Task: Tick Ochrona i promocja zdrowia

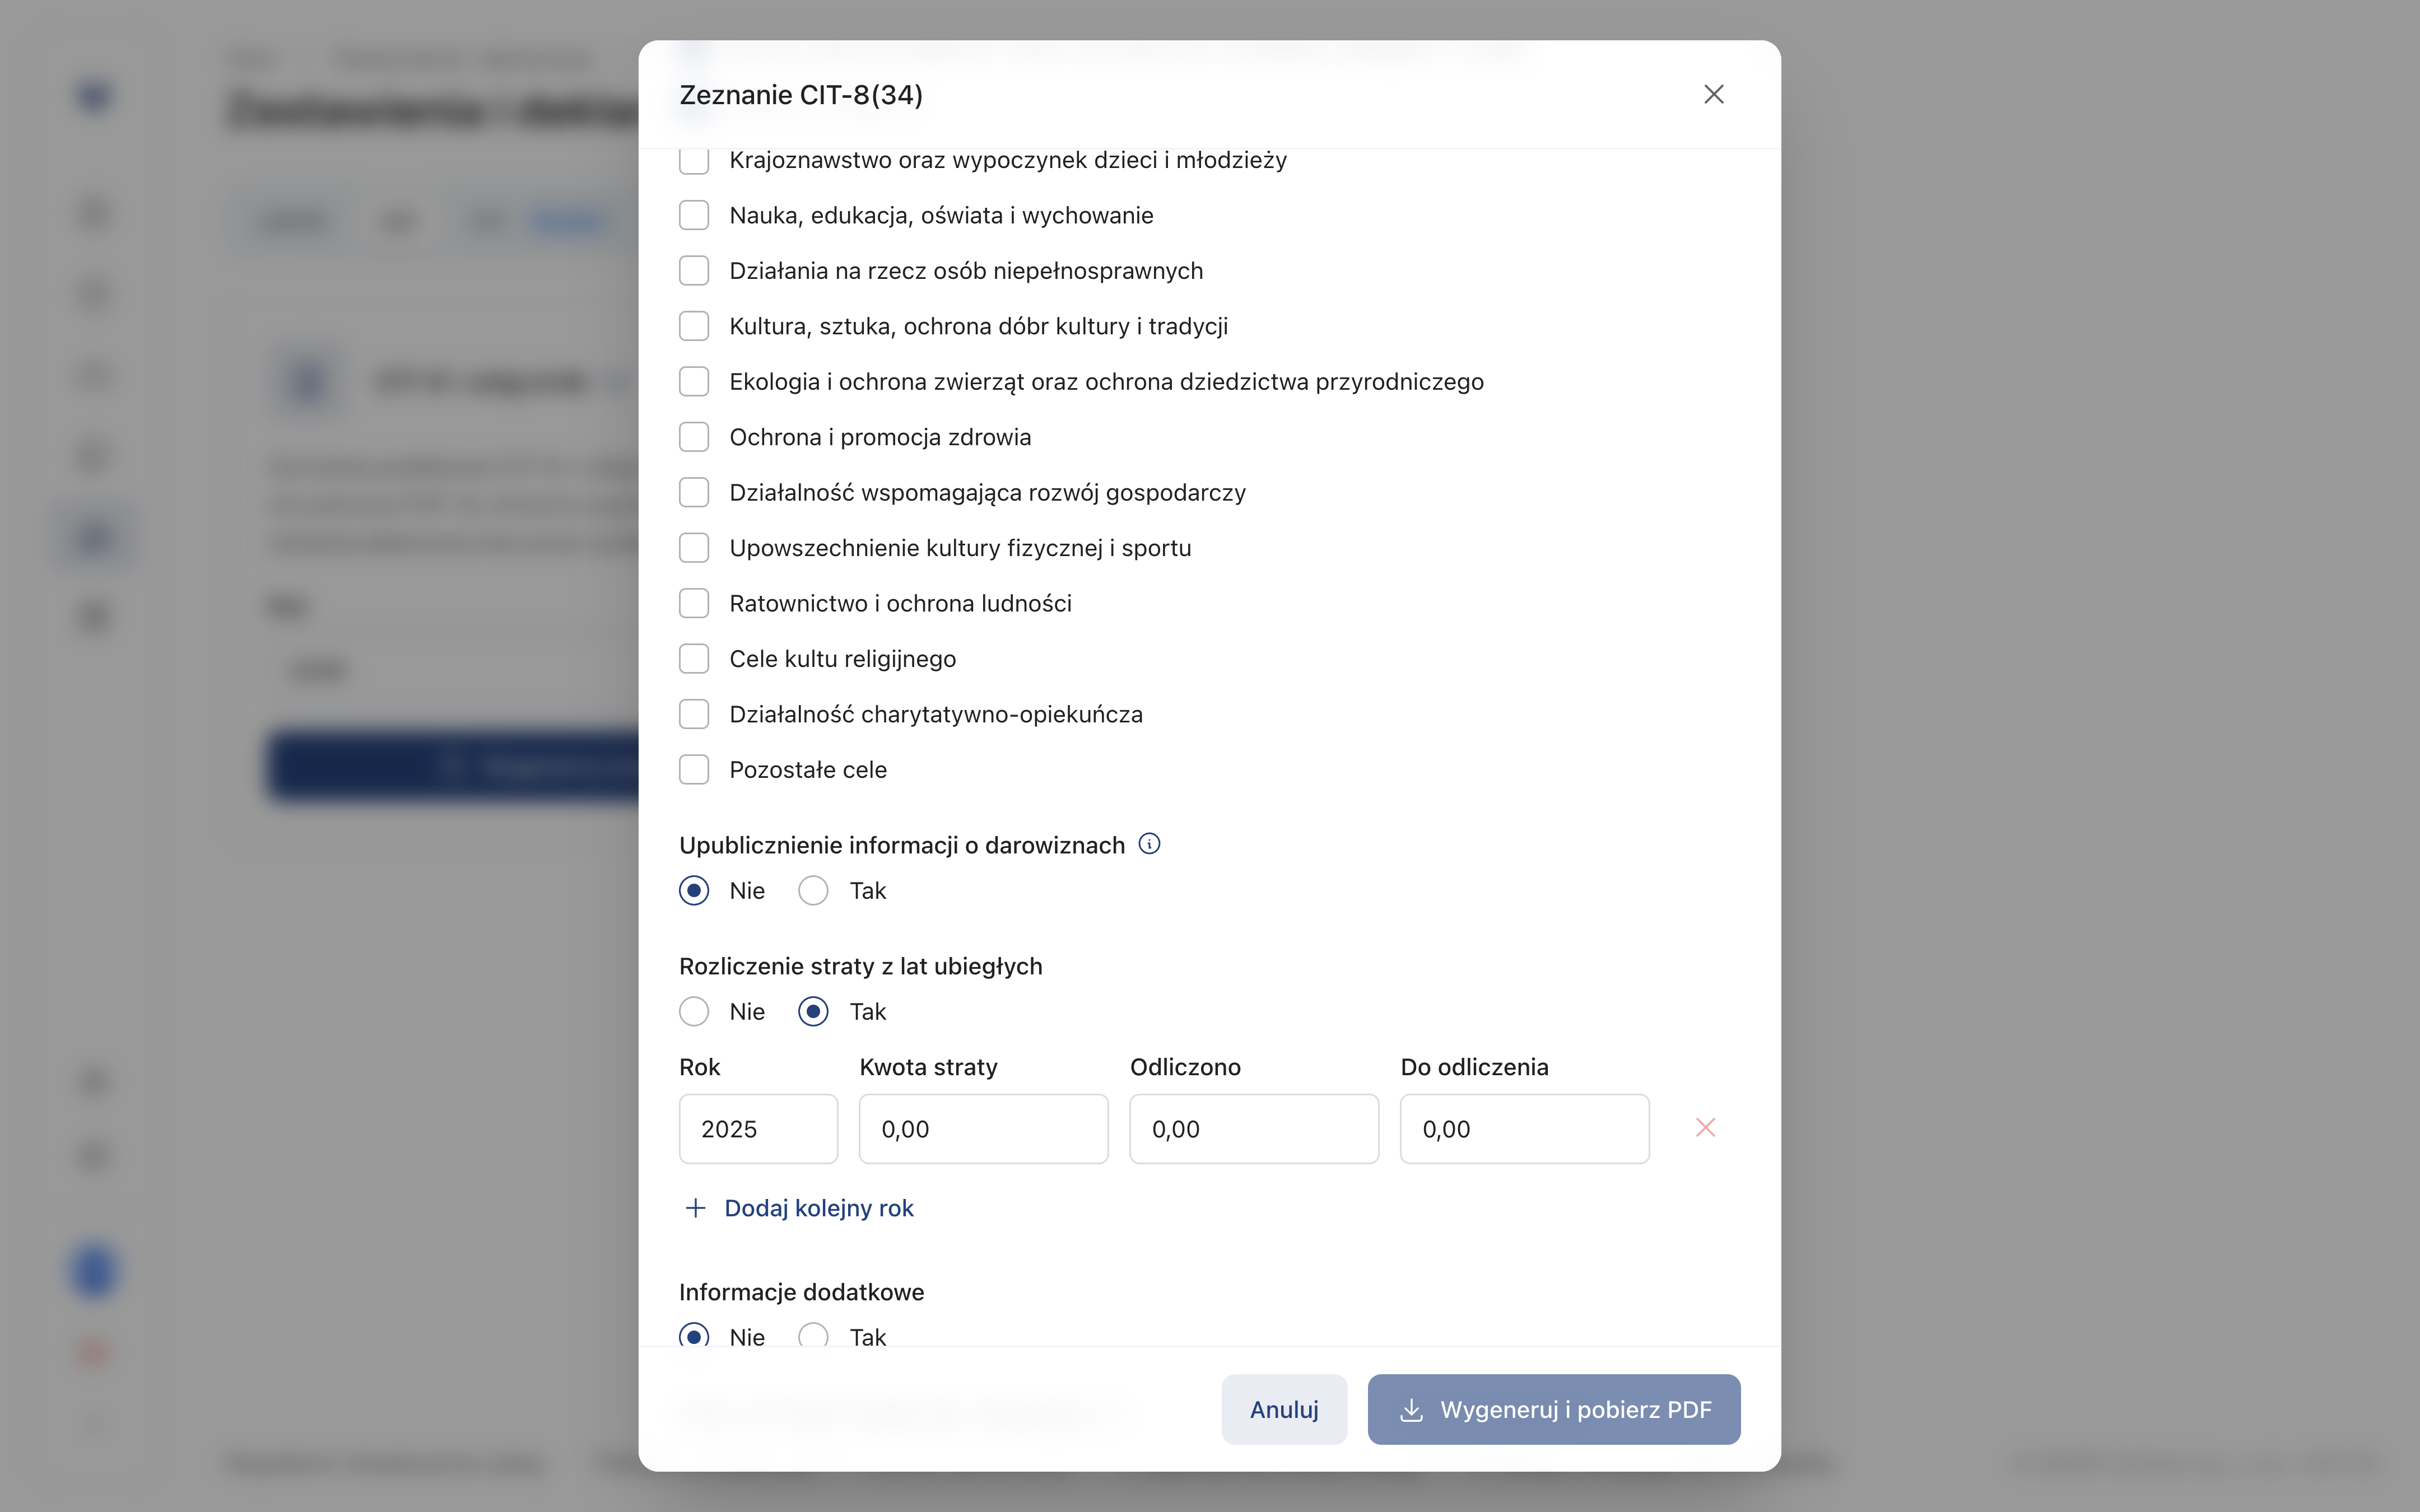Action: coord(694,437)
